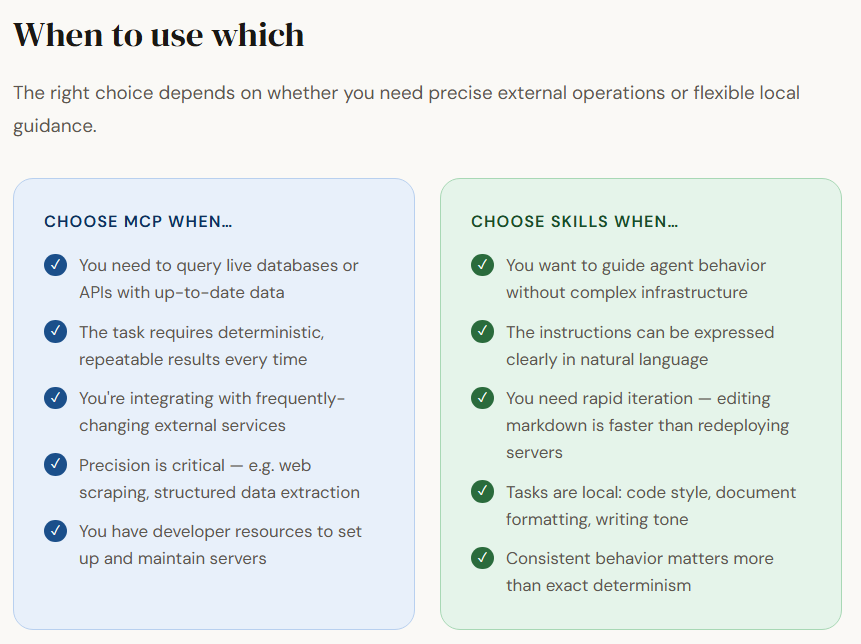Click the "CHOOSE MCP WHEN…" card title
This screenshot has height=644, width=861.
coord(138,222)
